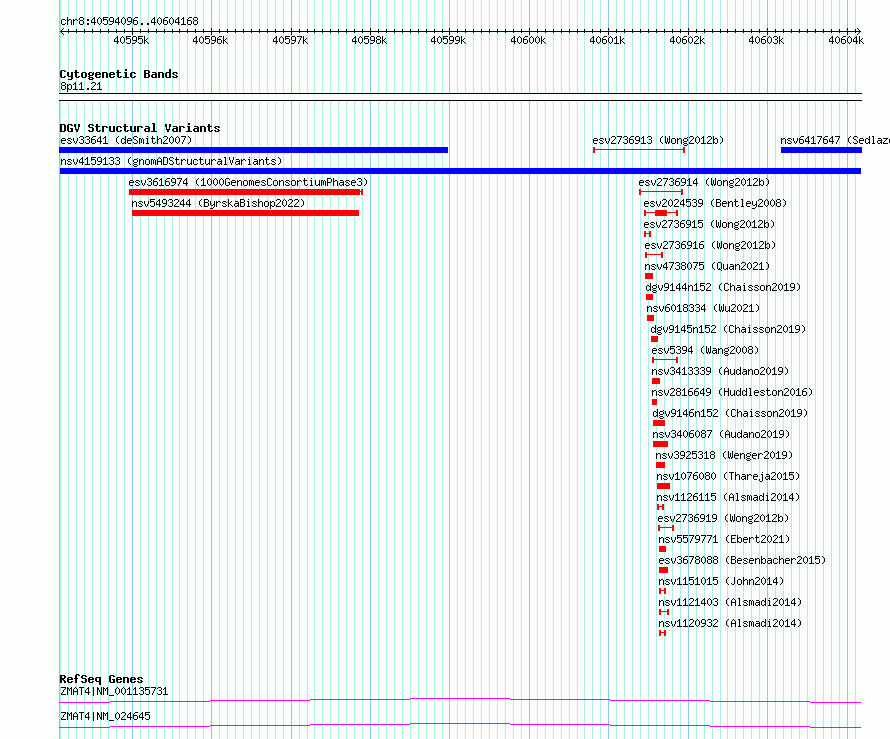Click the DGV Structural Variants track title

pyautogui.click(x=140, y=128)
